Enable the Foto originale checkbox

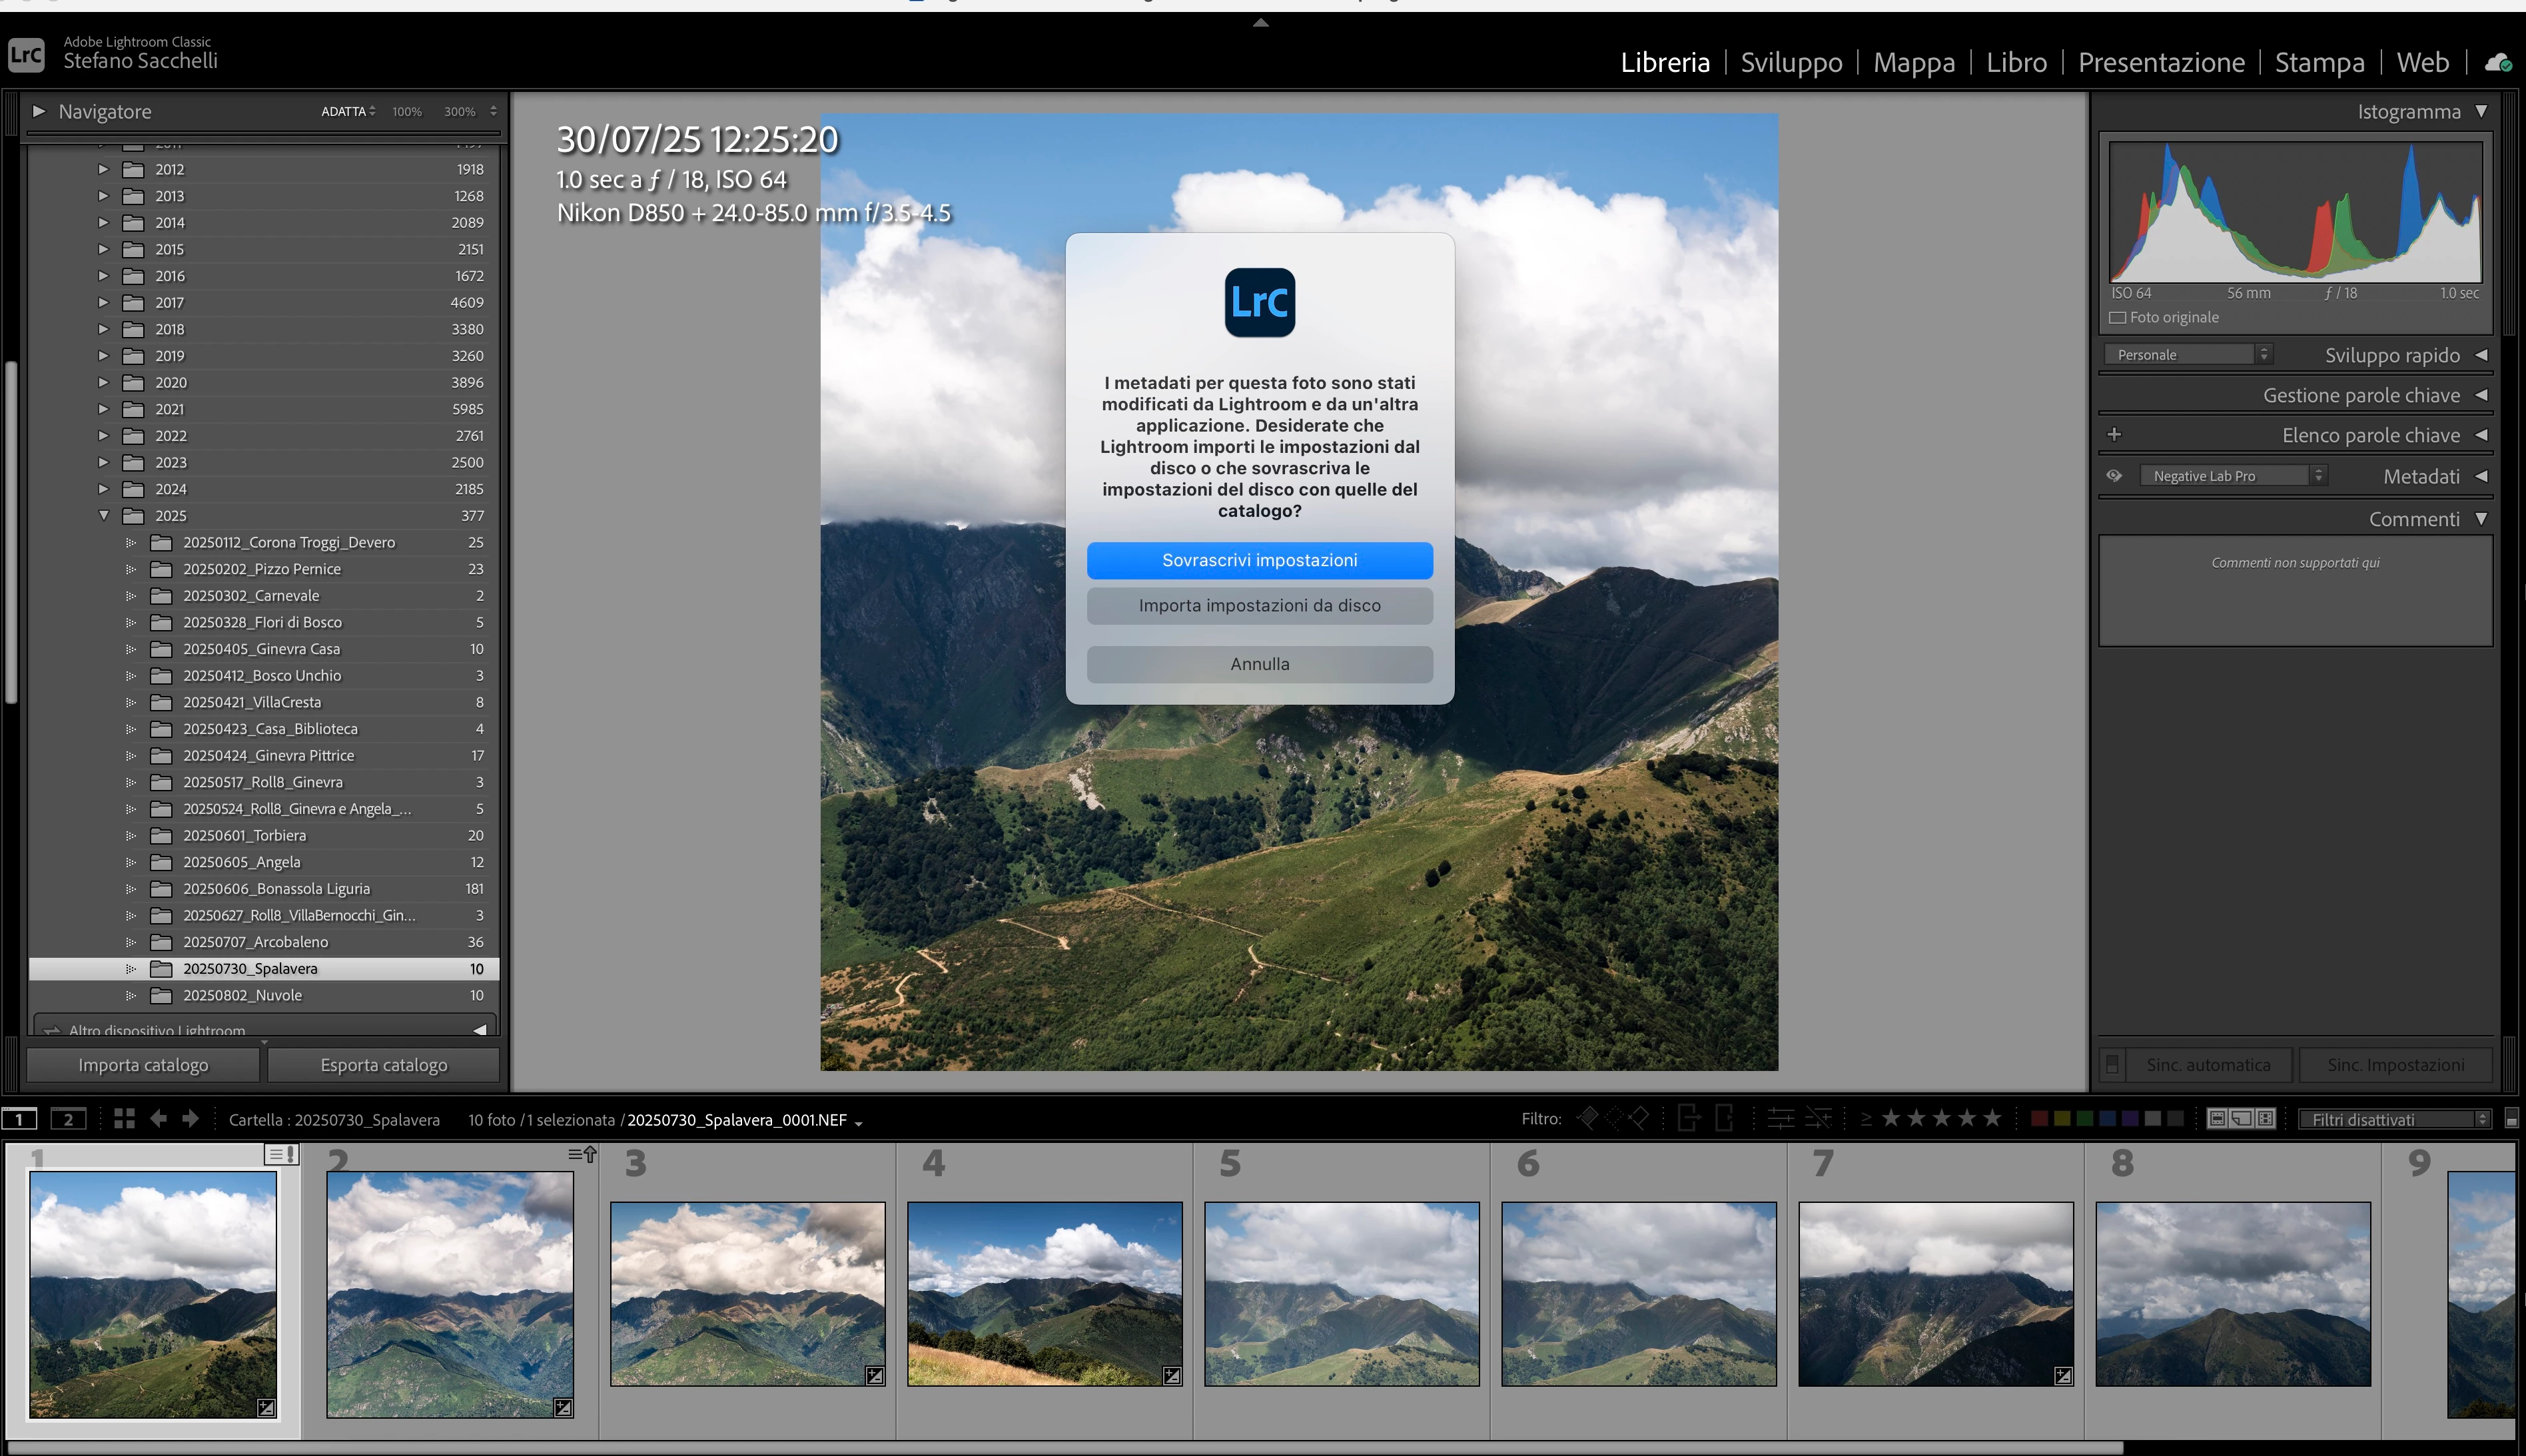pyautogui.click(x=2117, y=318)
